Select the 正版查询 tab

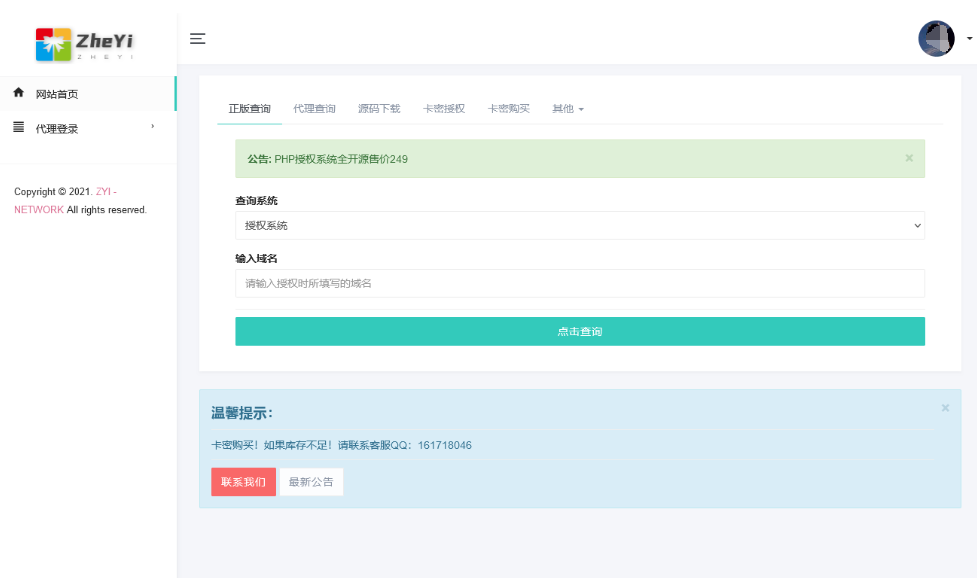(x=249, y=108)
